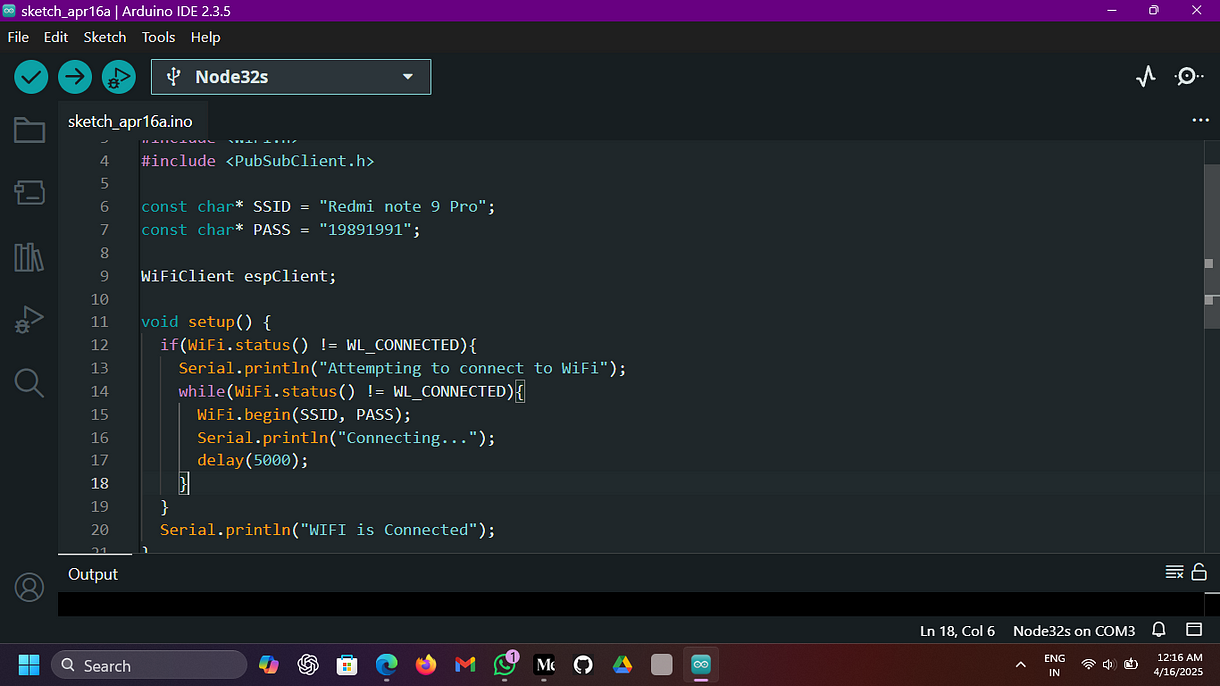Open the Search sidebar panel
Screen dimensions: 1220x686
(29, 383)
